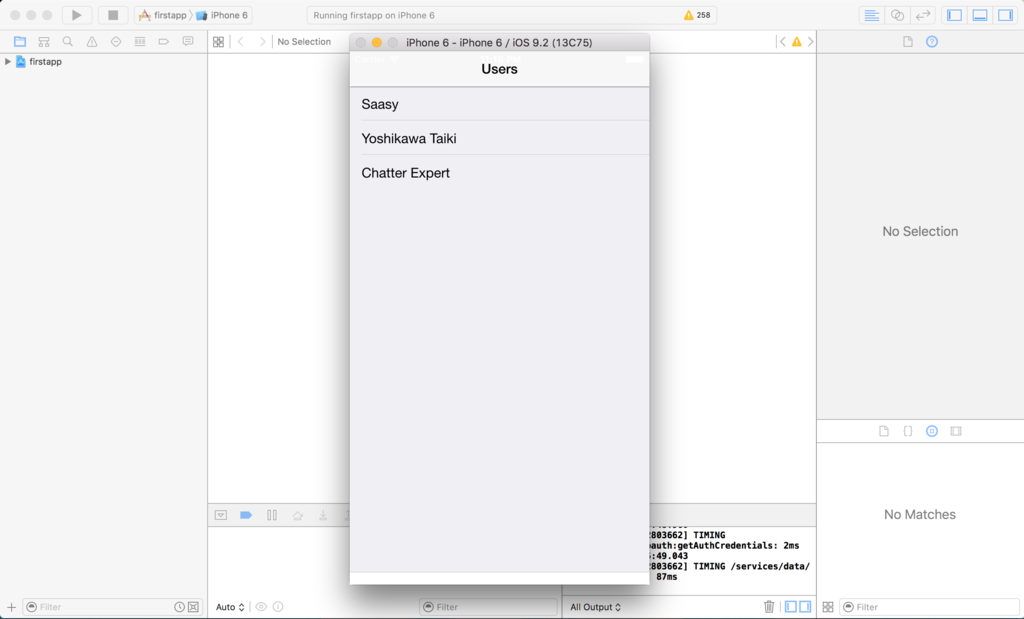Viewport: 1024px width, 619px height.
Task: Show the Object library
Action: click(x=932, y=431)
